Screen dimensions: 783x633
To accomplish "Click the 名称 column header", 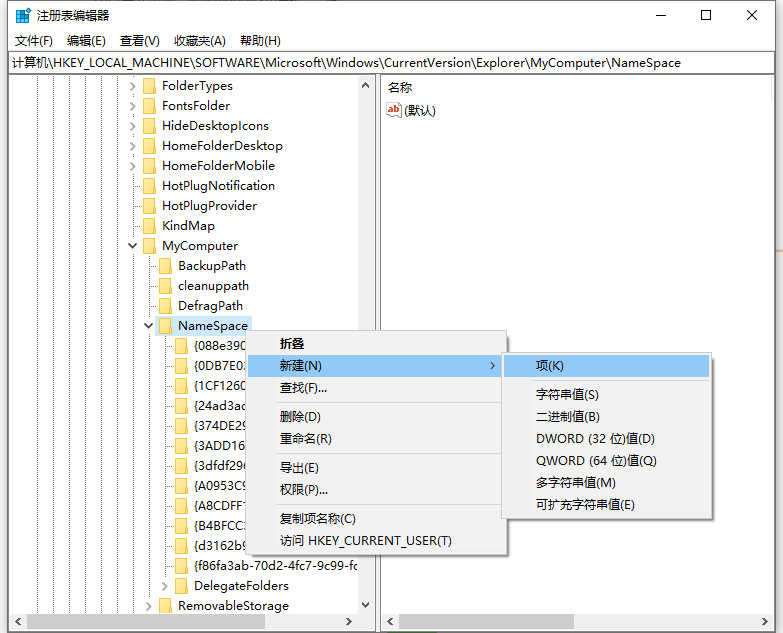I will click(400, 88).
